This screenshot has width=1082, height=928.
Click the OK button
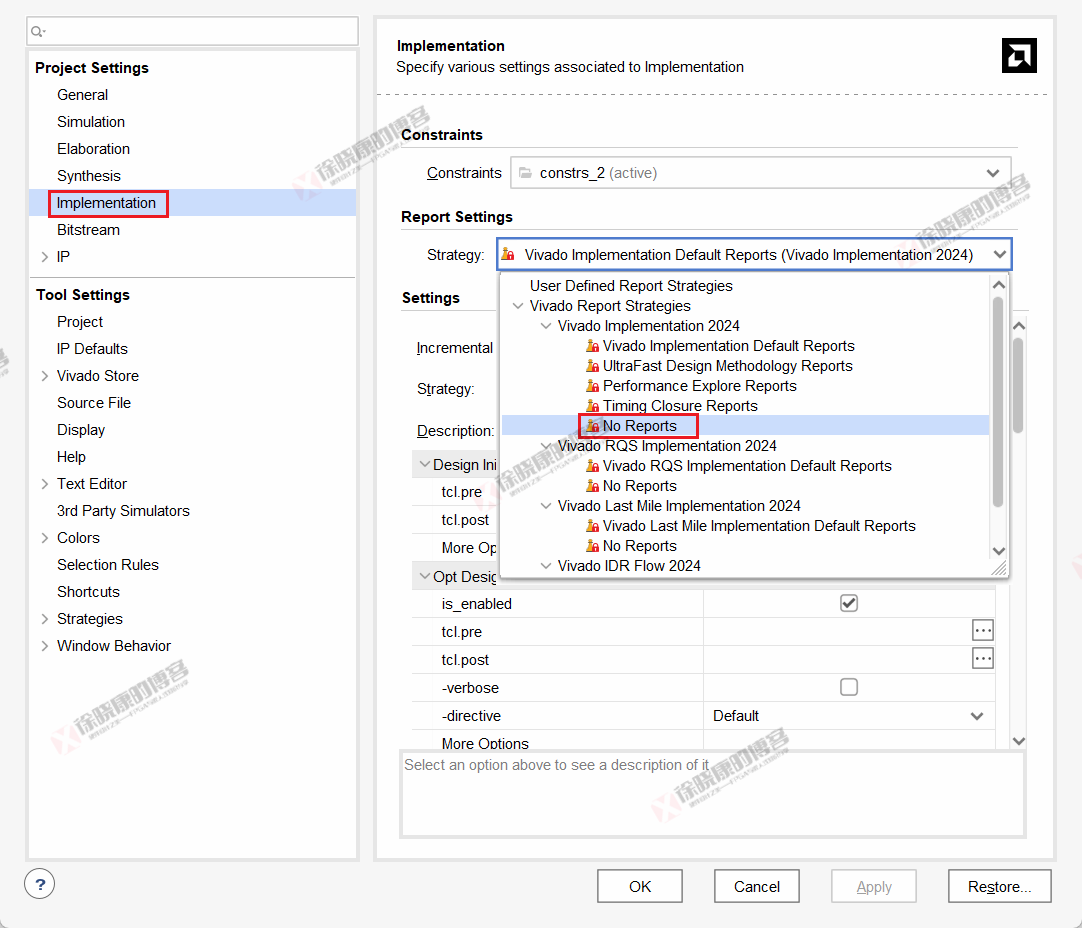click(640, 887)
